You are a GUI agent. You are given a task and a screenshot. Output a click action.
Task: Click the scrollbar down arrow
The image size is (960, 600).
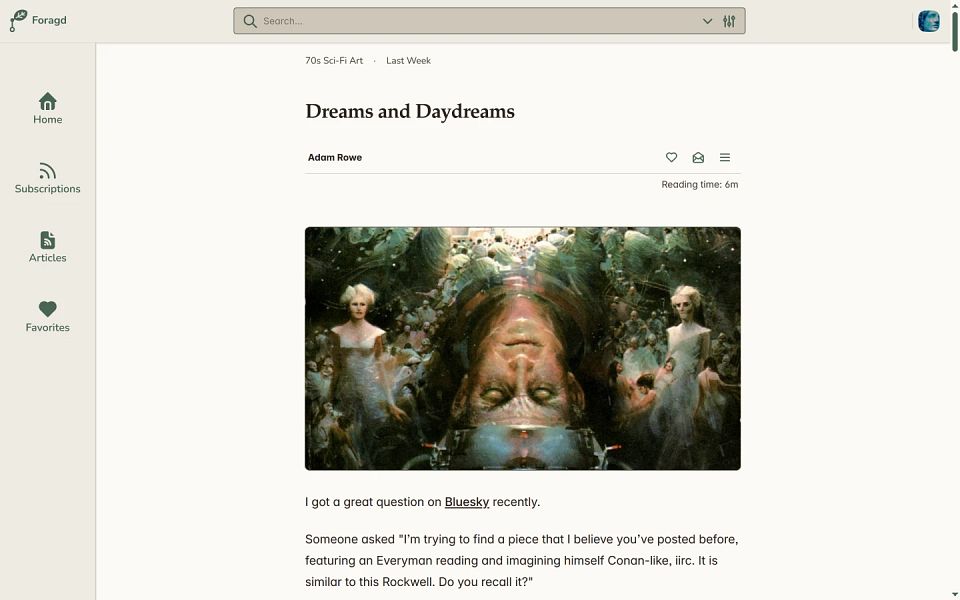point(954,596)
